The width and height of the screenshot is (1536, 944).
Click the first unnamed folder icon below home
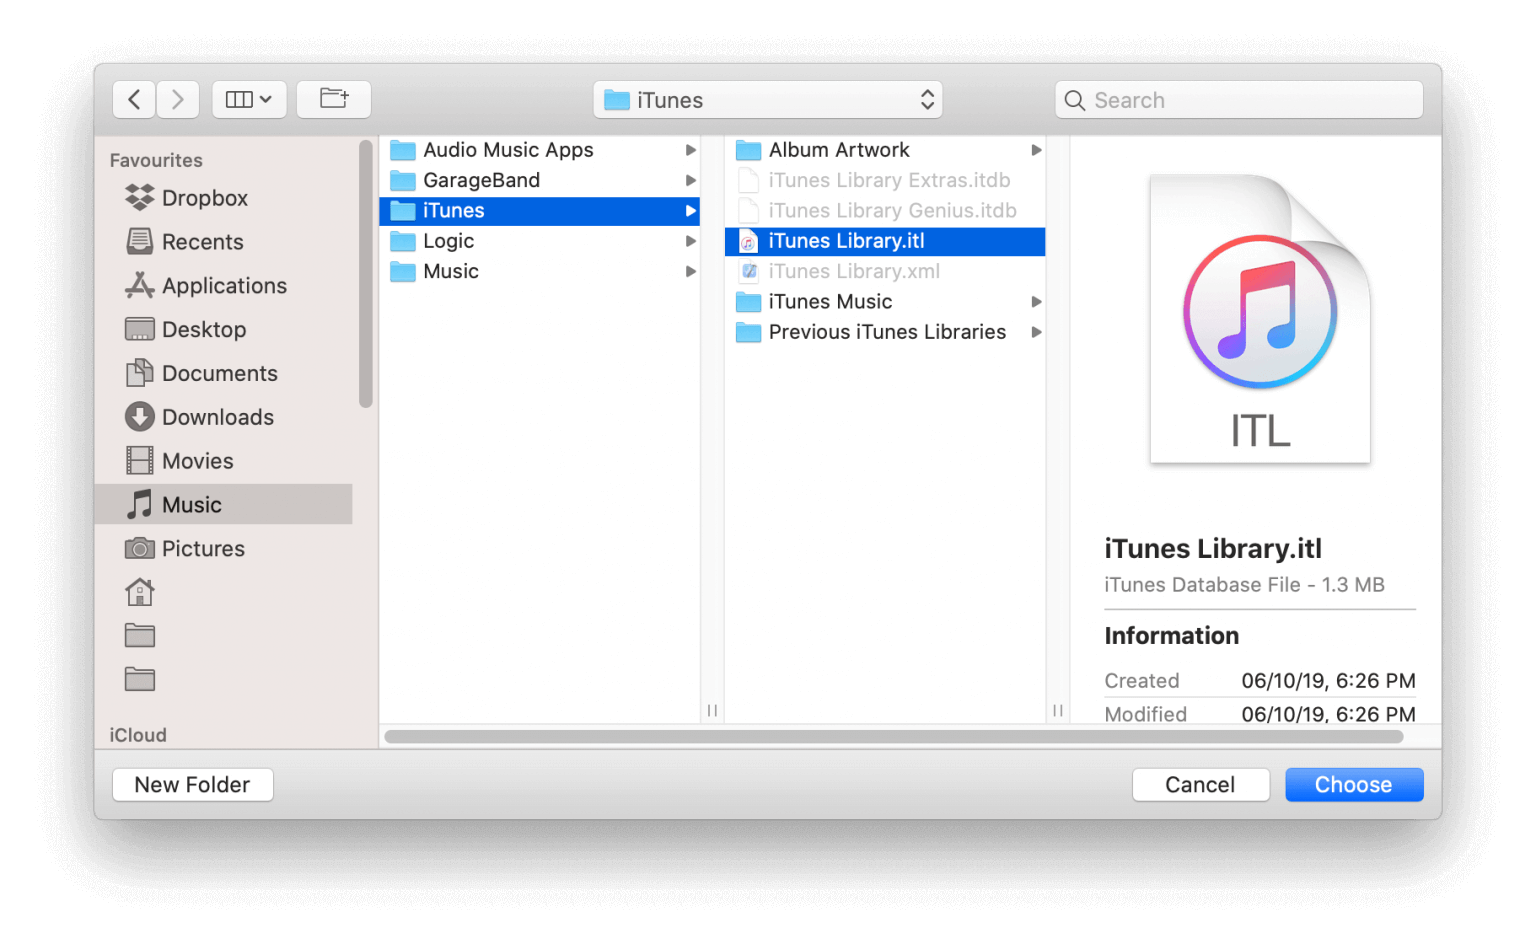point(140,636)
